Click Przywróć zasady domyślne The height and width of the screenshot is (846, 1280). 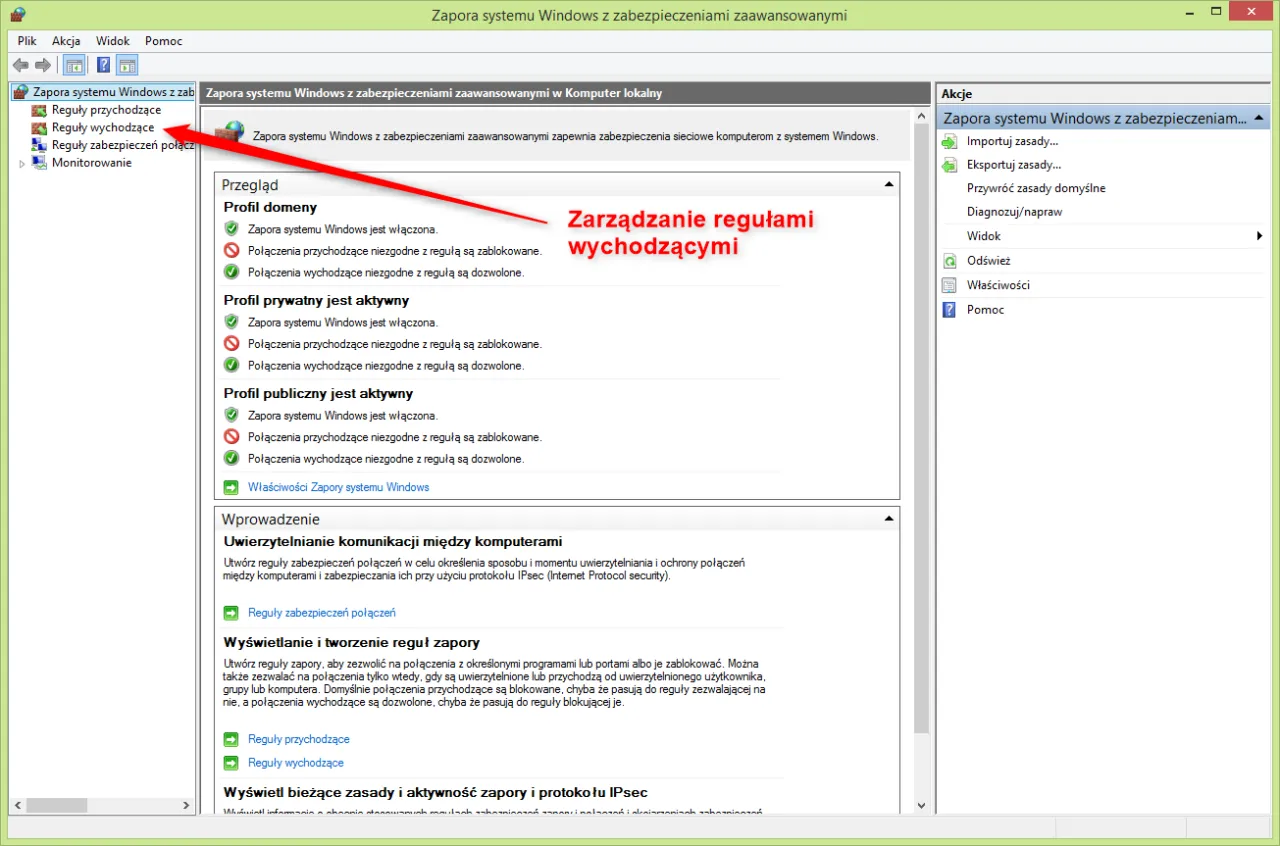1035,188
